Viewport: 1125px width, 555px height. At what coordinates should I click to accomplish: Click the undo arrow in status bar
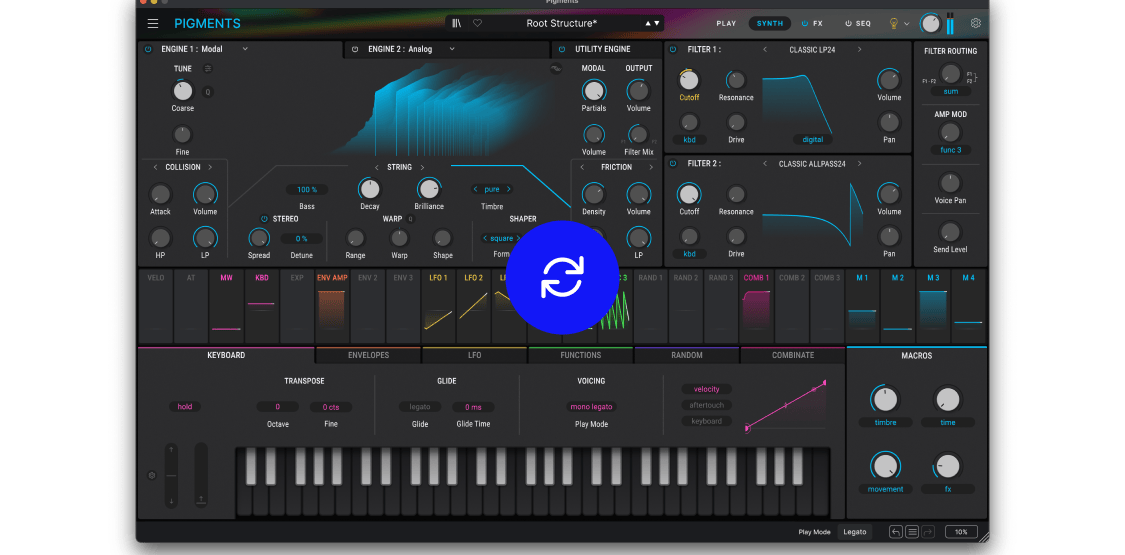(896, 532)
